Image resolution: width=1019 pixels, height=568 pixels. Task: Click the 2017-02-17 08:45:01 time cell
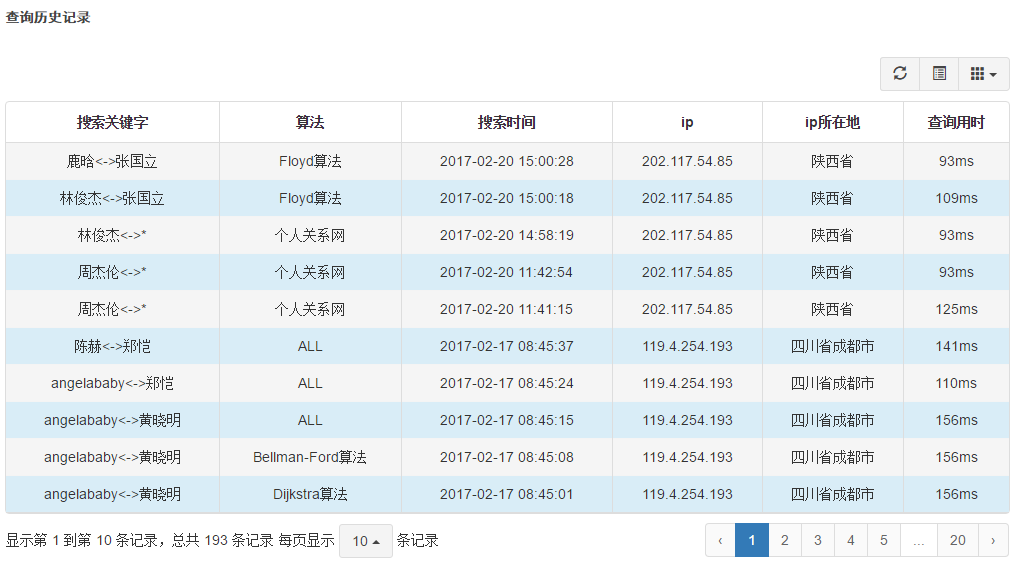click(507, 495)
